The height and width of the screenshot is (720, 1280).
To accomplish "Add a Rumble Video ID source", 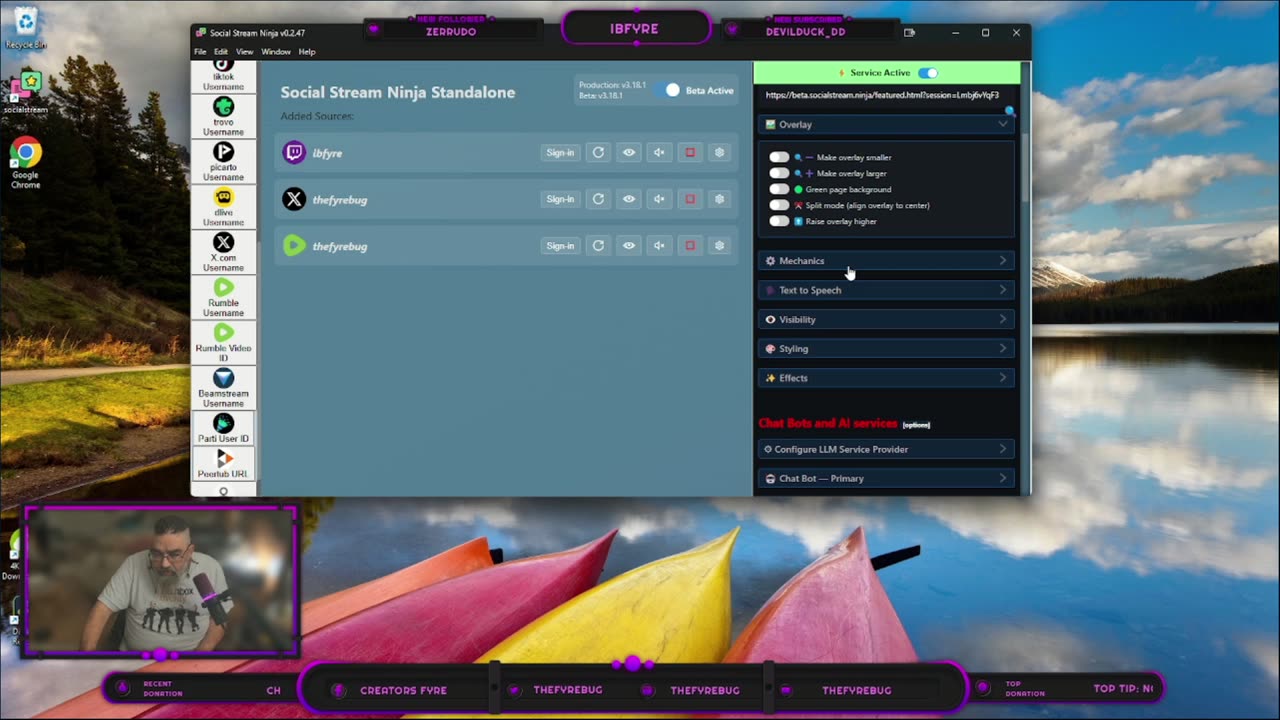I will tap(223, 342).
